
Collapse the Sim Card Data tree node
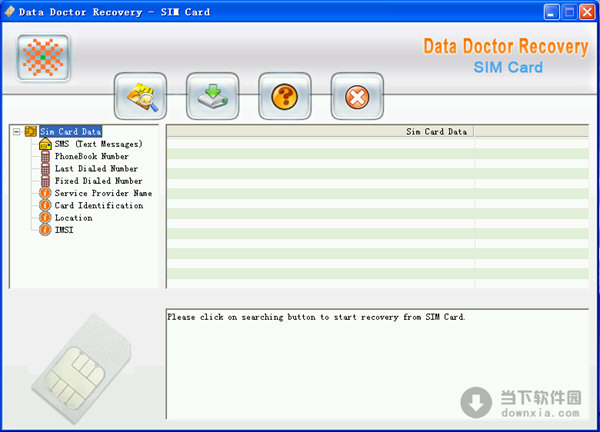[x=16, y=132]
